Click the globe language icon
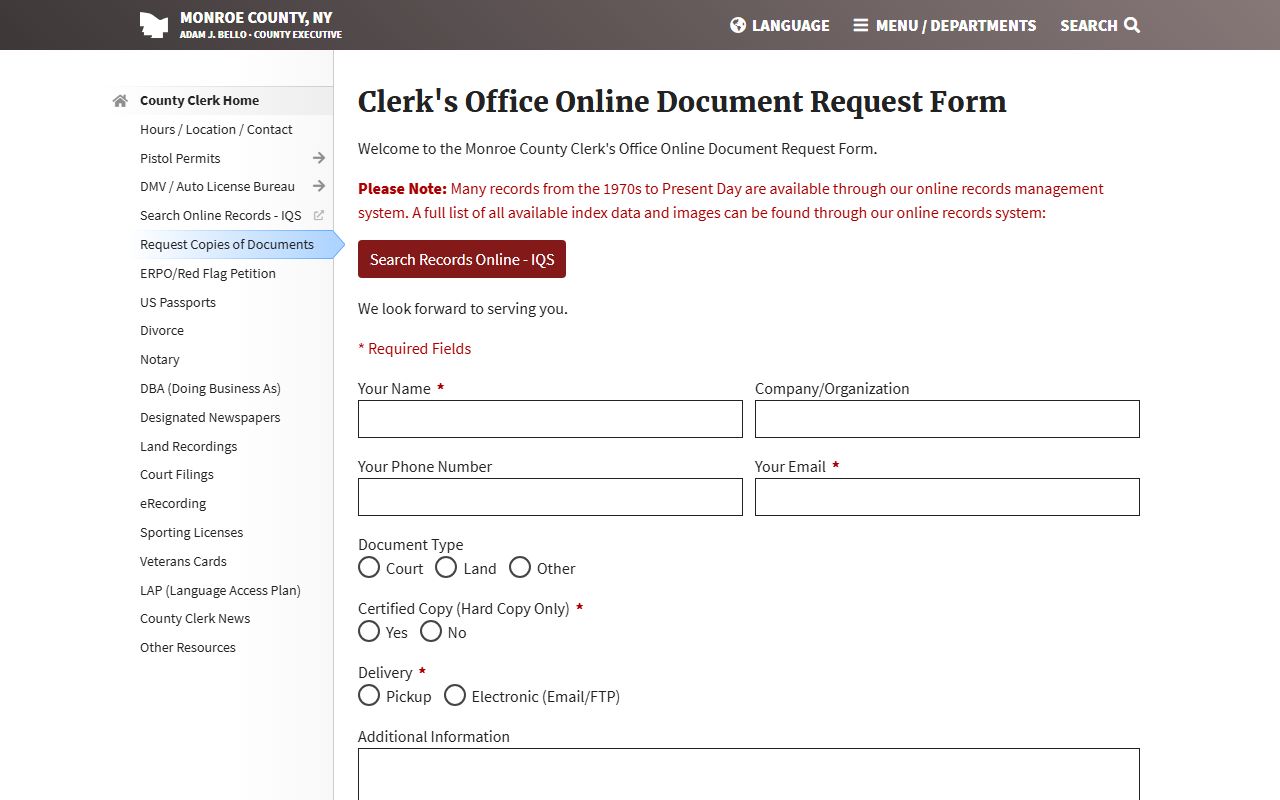Screen dimensions: 1280x800 (x=738, y=25)
